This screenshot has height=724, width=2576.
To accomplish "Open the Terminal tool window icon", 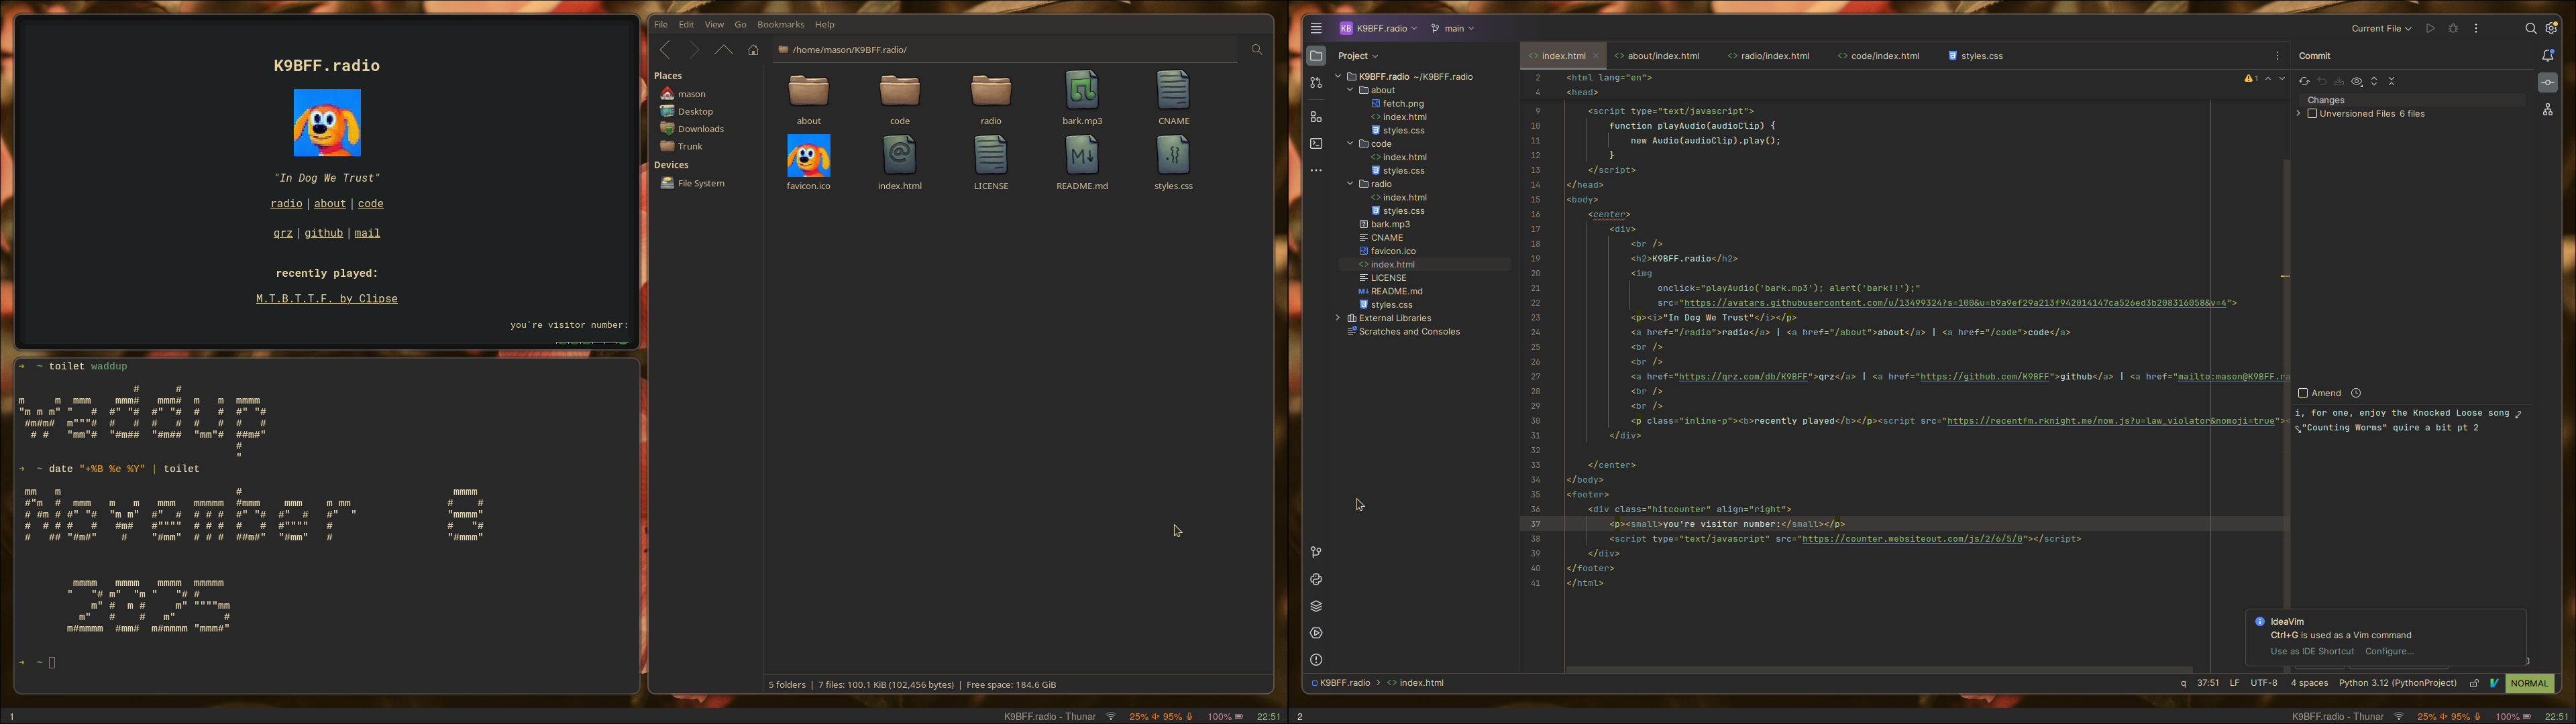I will [1316, 144].
